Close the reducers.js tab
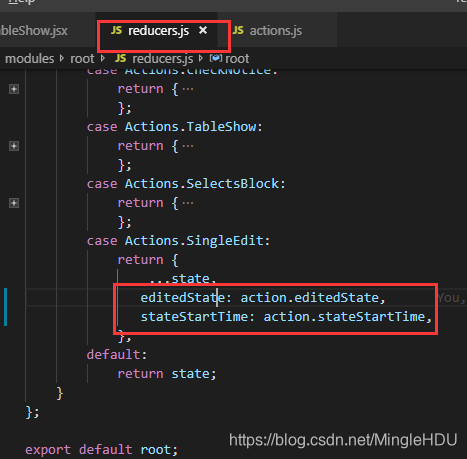This screenshot has width=467, height=459. [203, 30]
